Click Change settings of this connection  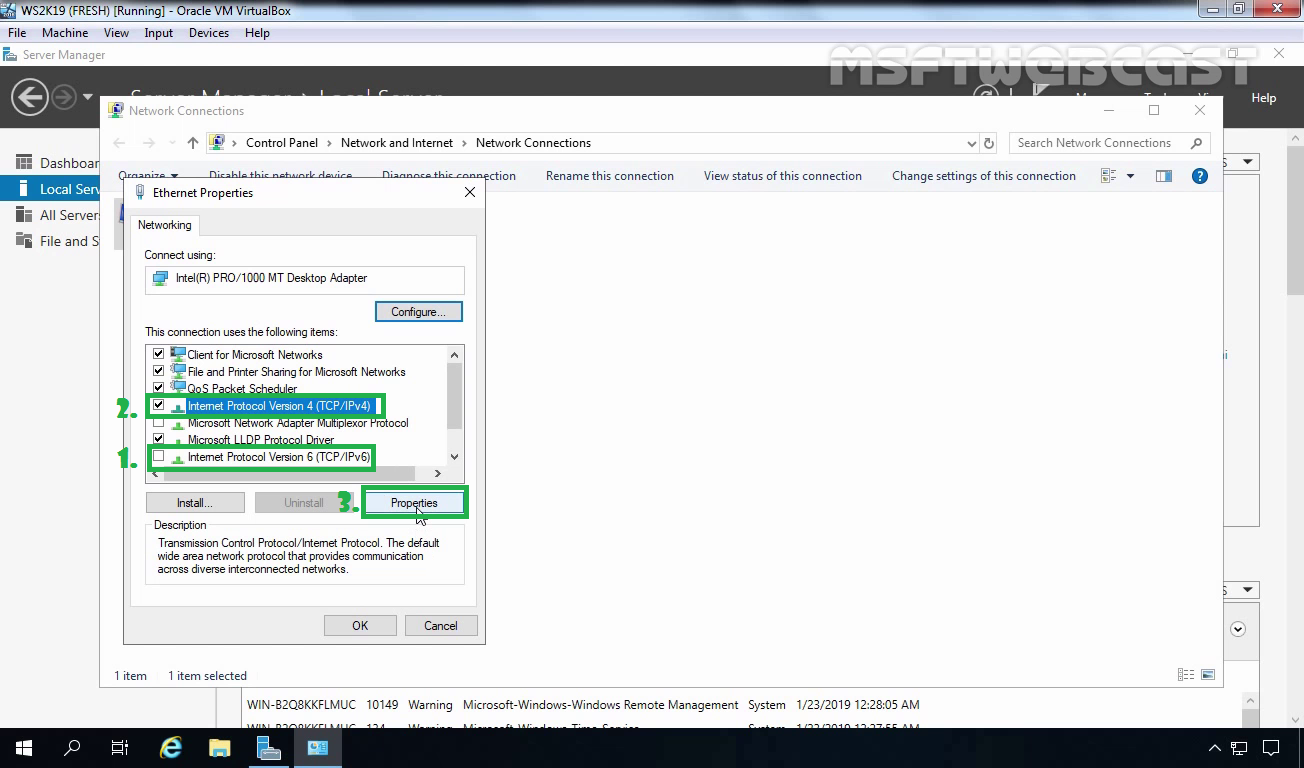tap(984, 176)
